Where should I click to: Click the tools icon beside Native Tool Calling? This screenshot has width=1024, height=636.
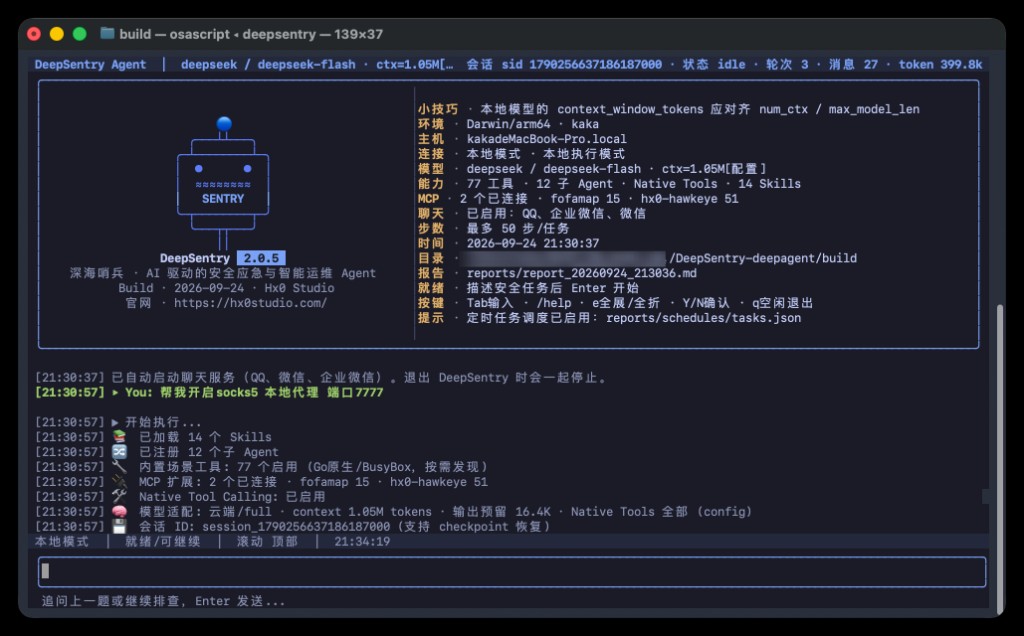[x=119, y=497]
